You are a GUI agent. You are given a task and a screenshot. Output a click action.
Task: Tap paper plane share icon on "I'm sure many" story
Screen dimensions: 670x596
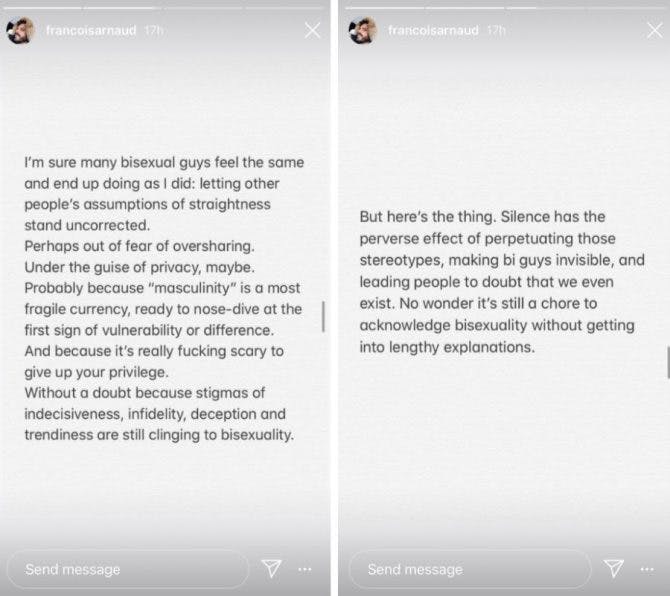tap(271, 568)
